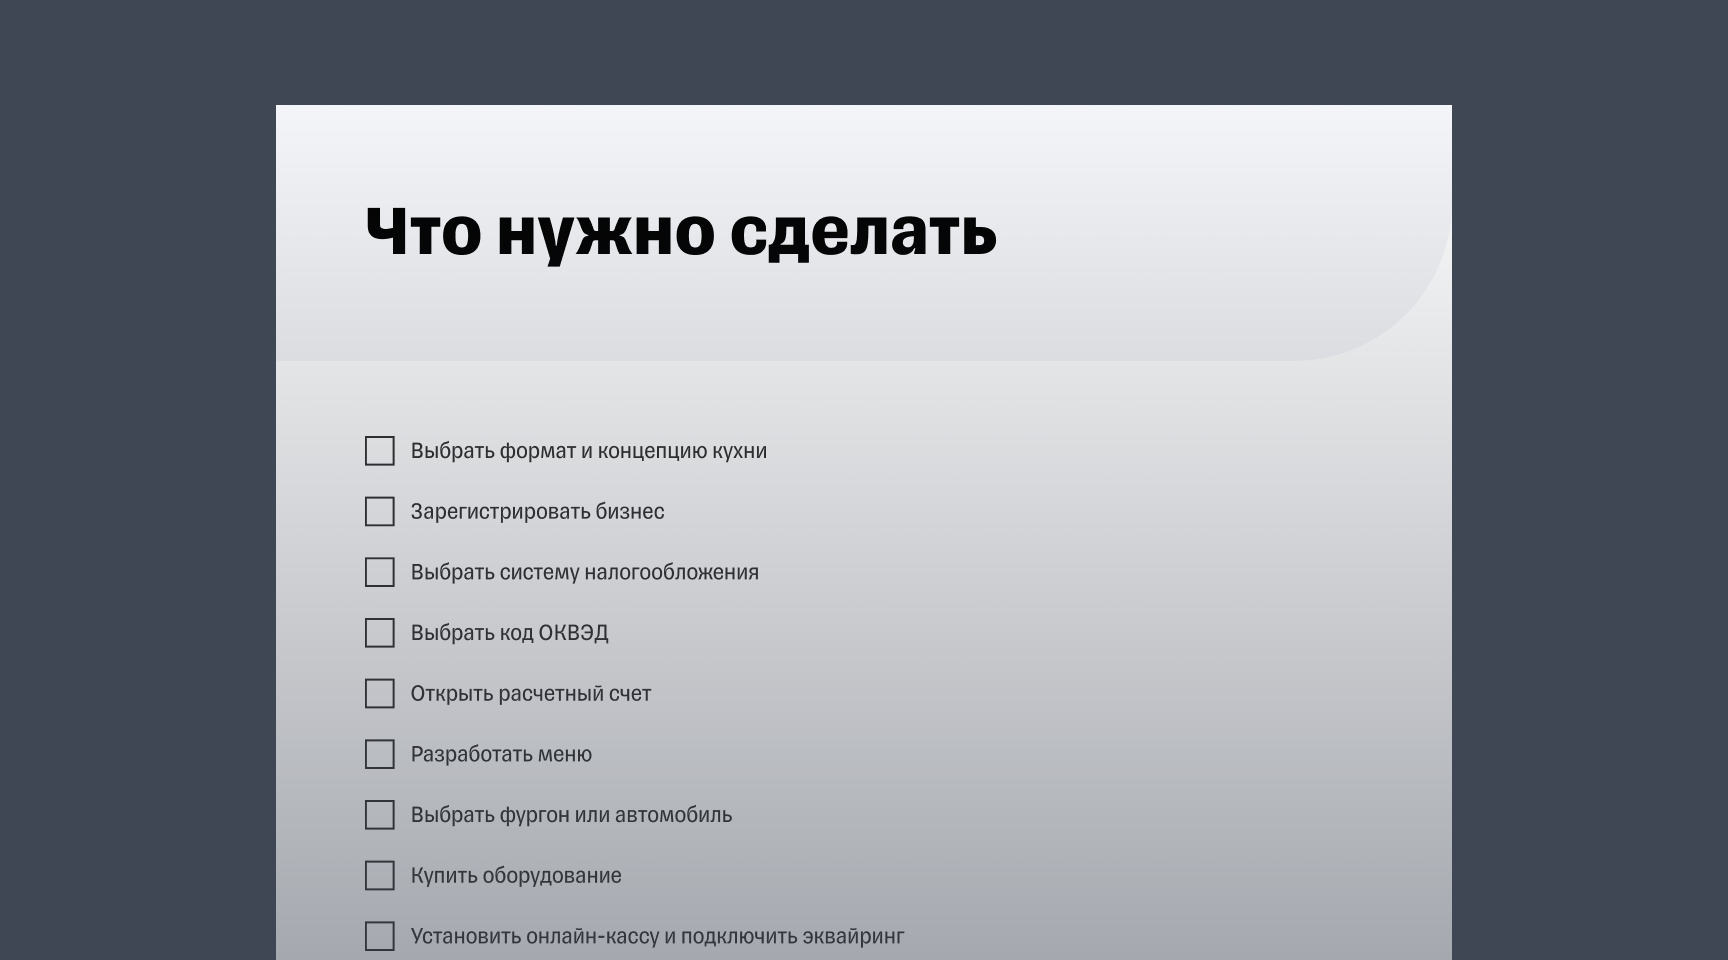Viewport: 1728px width, 960px height.
Task: Mark the Купить оборудование checkbox
Action: point(380,876)
